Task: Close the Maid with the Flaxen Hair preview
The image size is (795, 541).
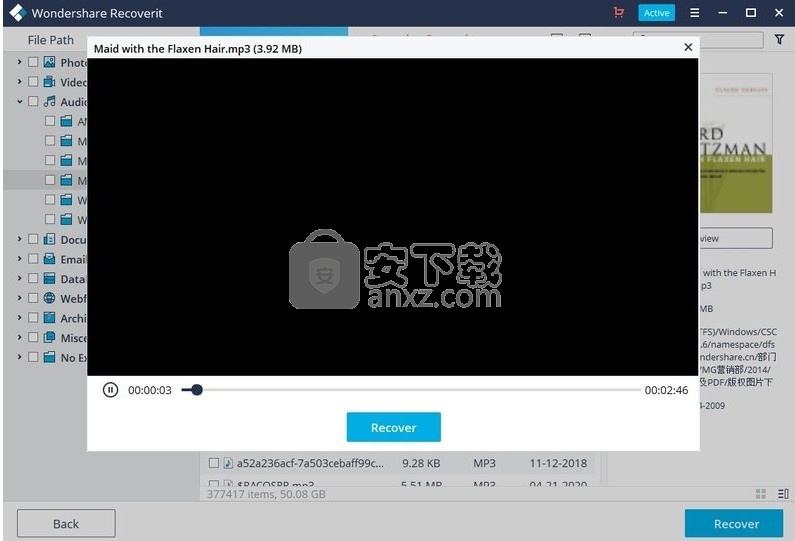Action: coord(688,47)
